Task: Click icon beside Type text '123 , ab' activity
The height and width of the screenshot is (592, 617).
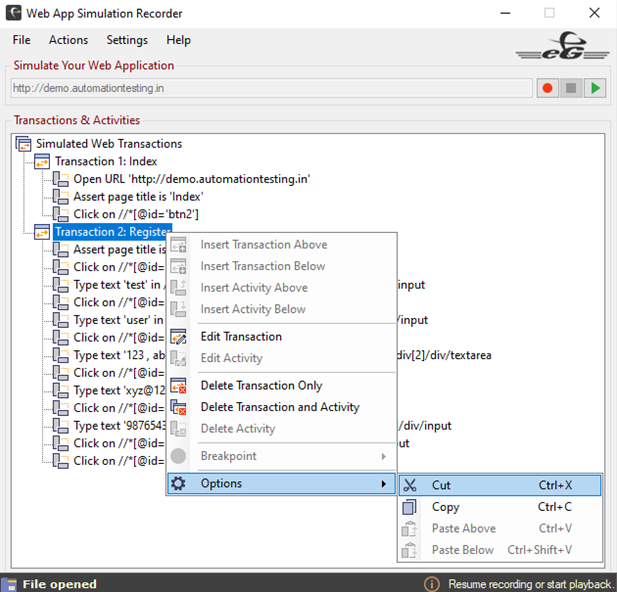Action: click(x=61, y=355)
